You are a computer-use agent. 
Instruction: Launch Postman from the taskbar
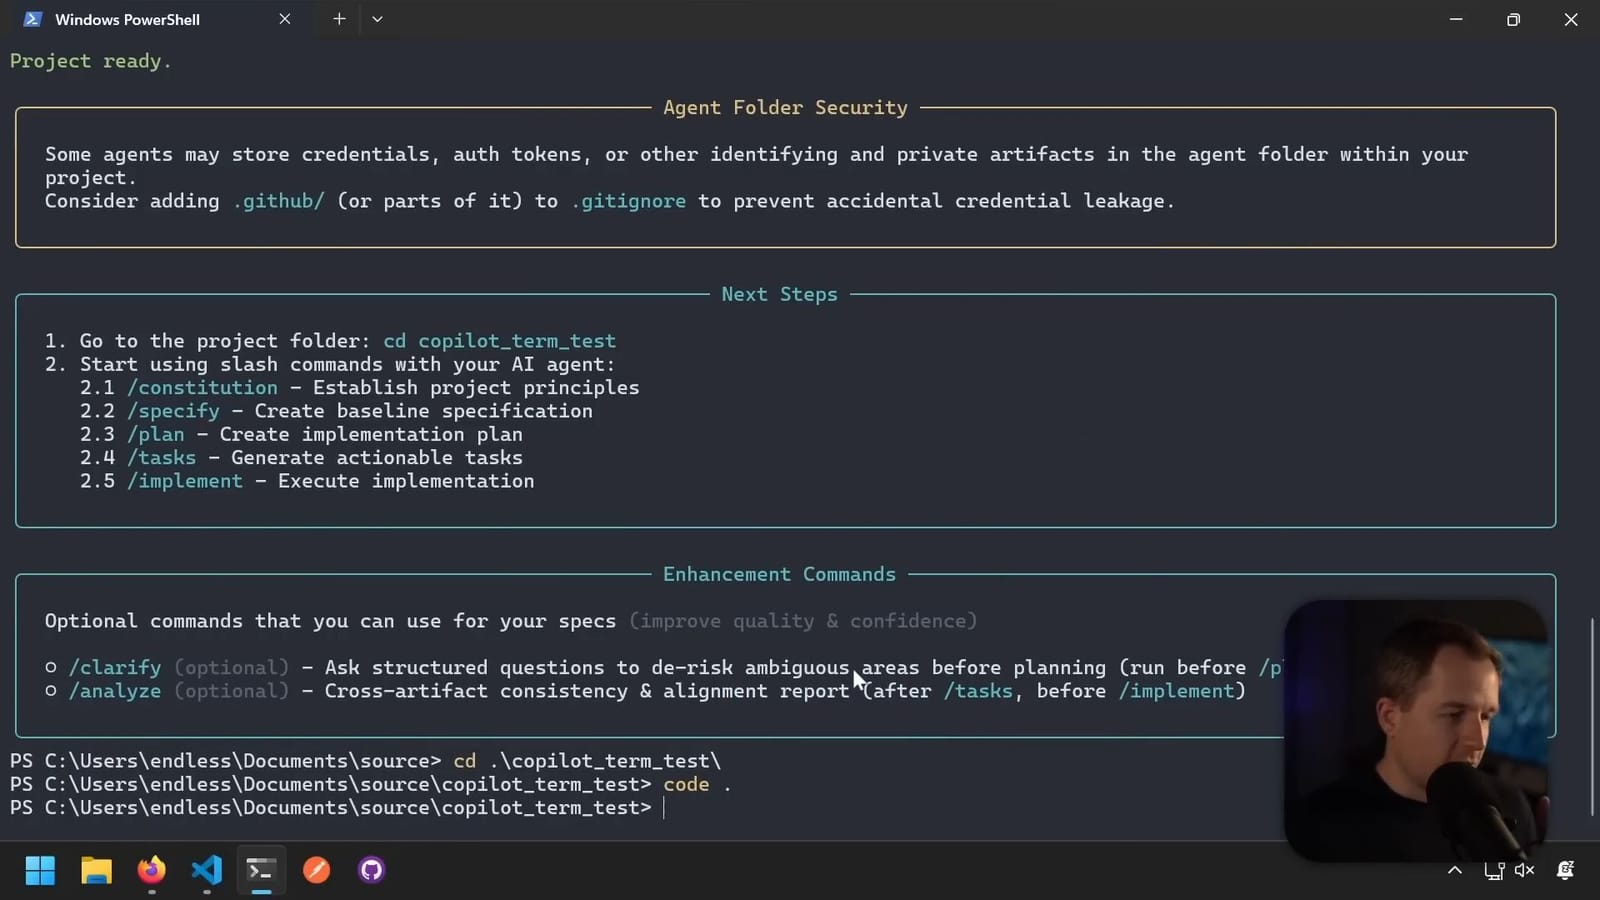click(316, 870)
